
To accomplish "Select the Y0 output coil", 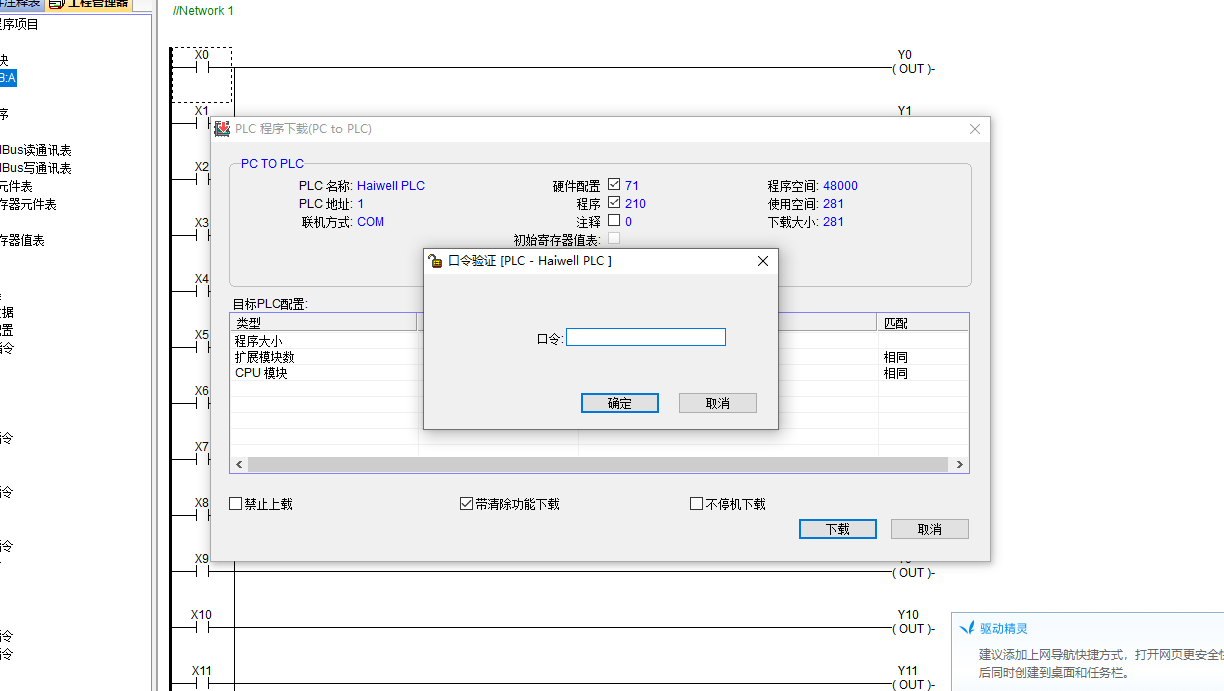I will (x=911, y=69).
